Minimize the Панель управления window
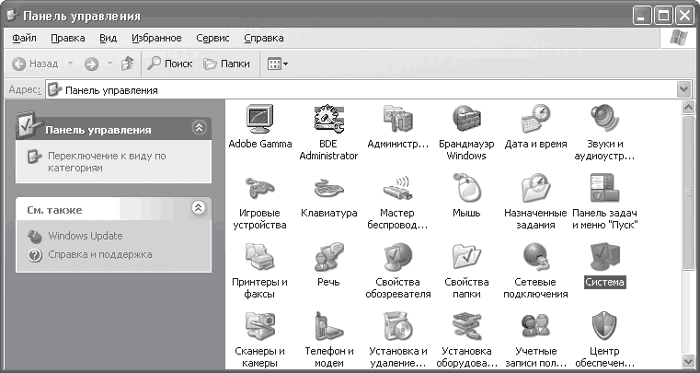 pos(642,16)
